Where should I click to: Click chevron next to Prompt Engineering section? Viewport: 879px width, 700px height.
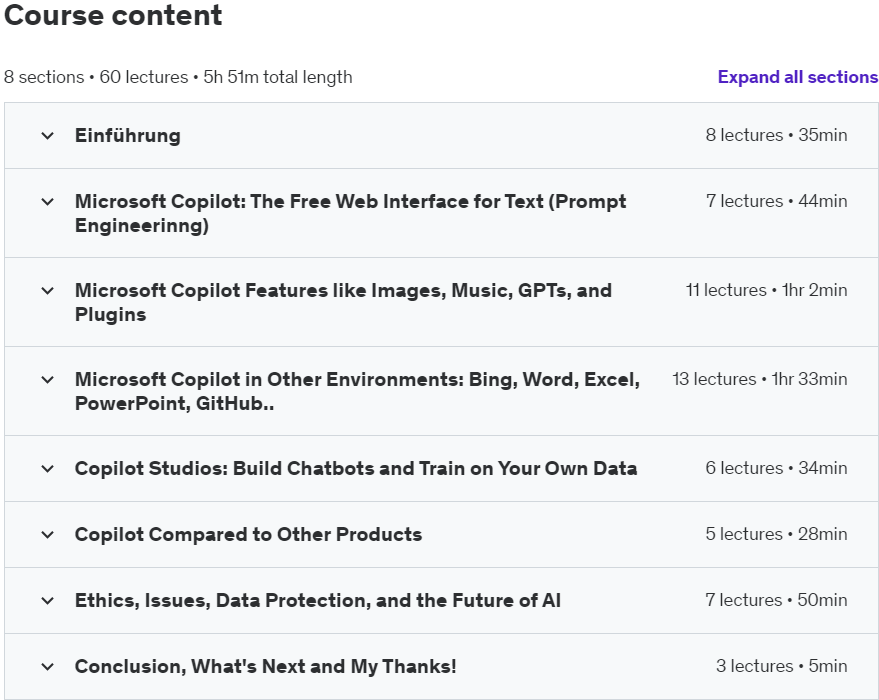click(x=47, y=202)
